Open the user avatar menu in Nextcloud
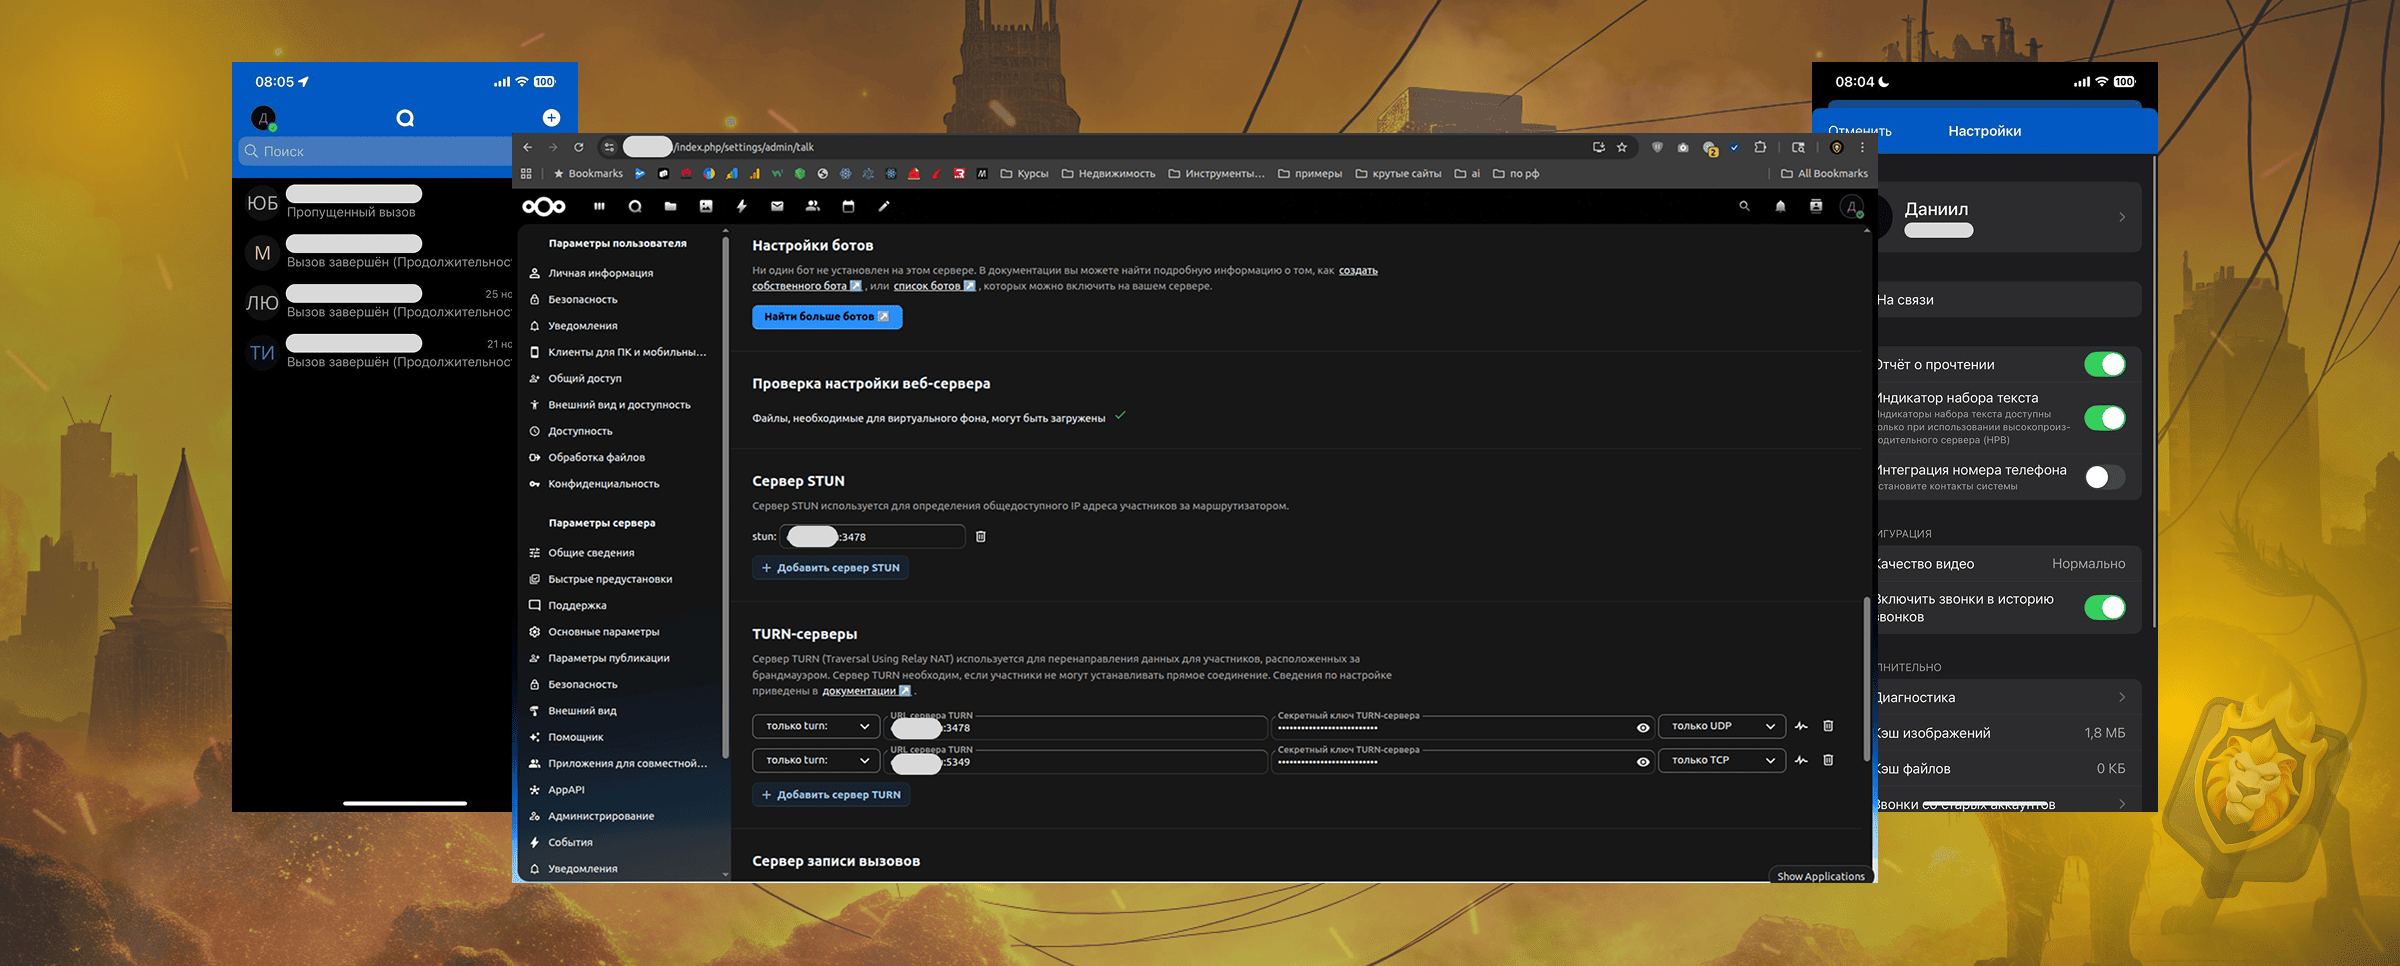Image resolution: width=2400 pixels, height=966 pixels. click(1852, 207)
